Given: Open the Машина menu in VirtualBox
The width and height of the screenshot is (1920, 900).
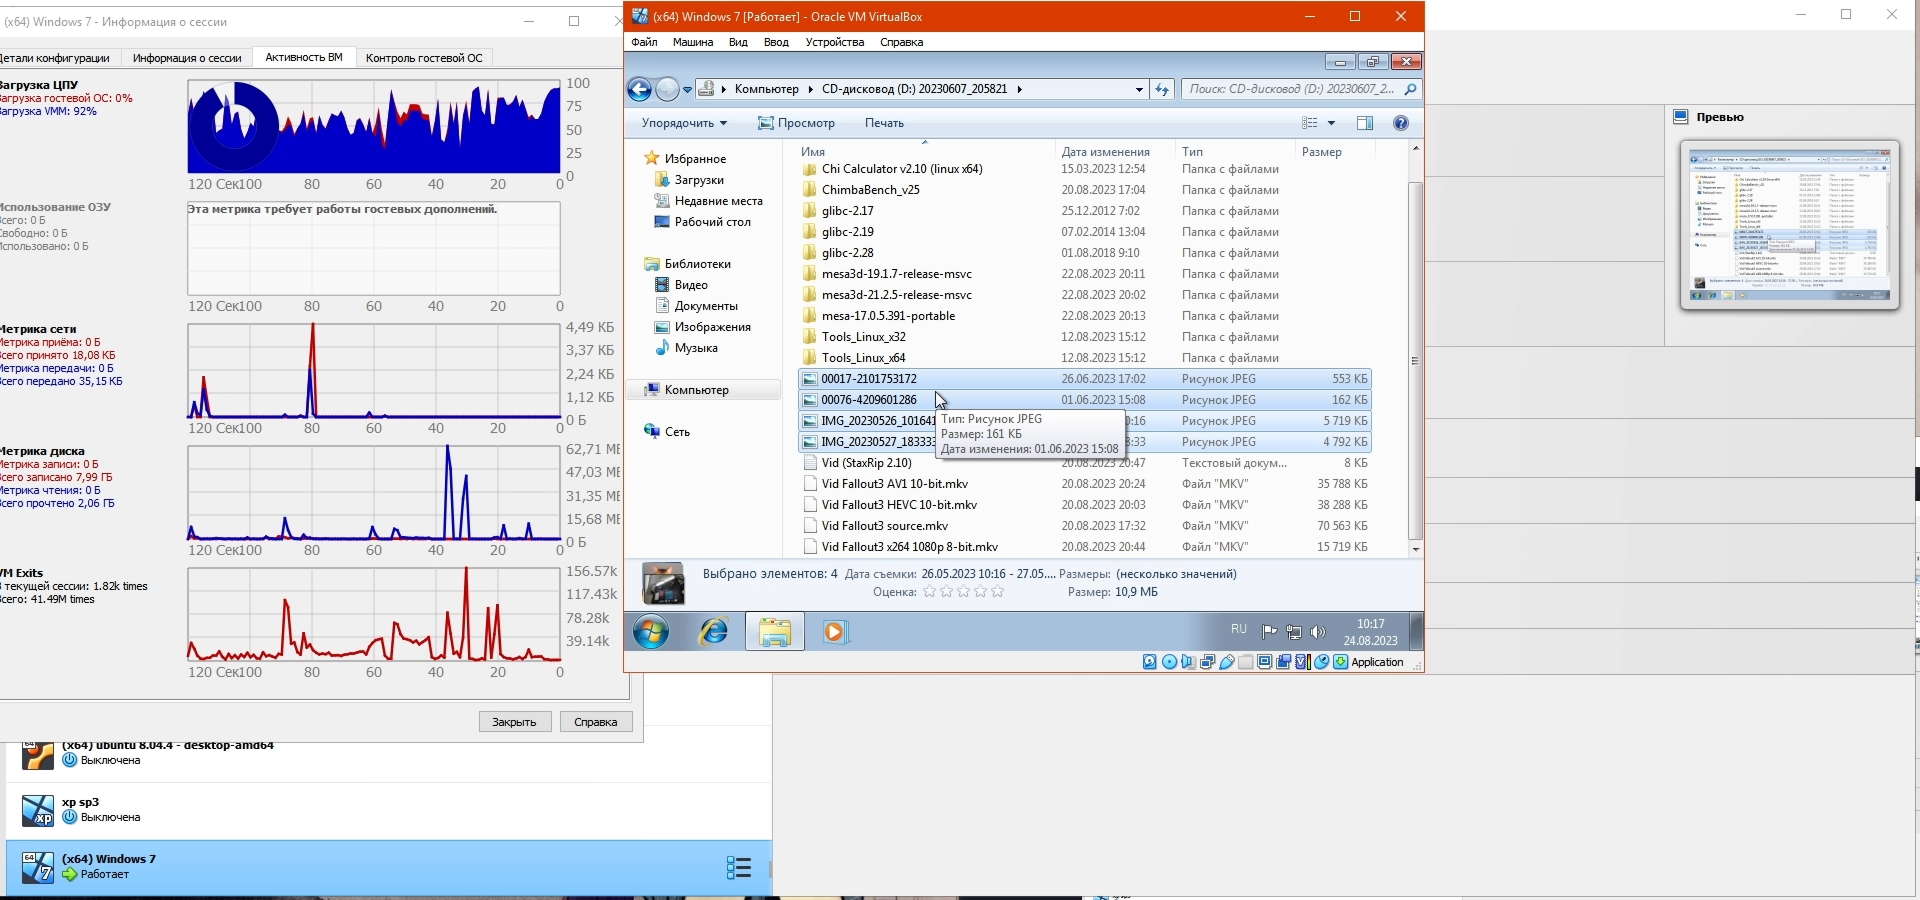Looking at the screenshot, I should pyautogui.click(x=692, y=42).
